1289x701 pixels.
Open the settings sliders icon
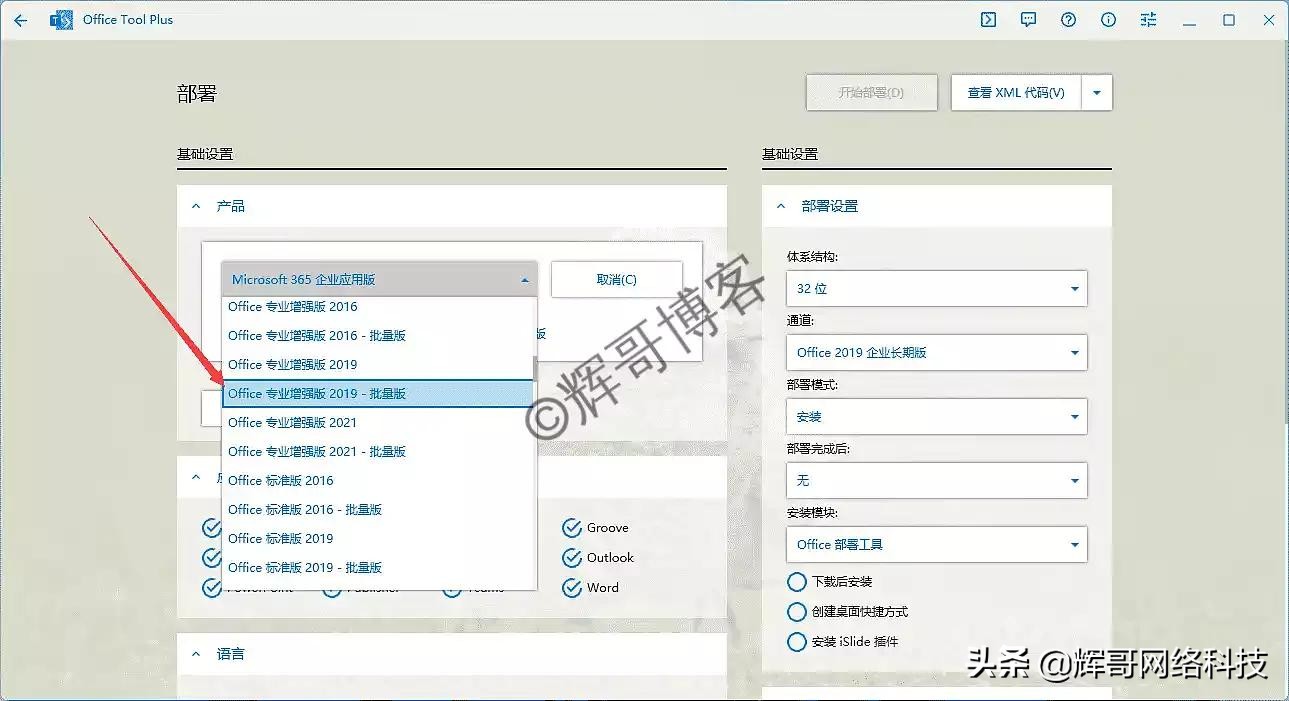point(1148,19)
